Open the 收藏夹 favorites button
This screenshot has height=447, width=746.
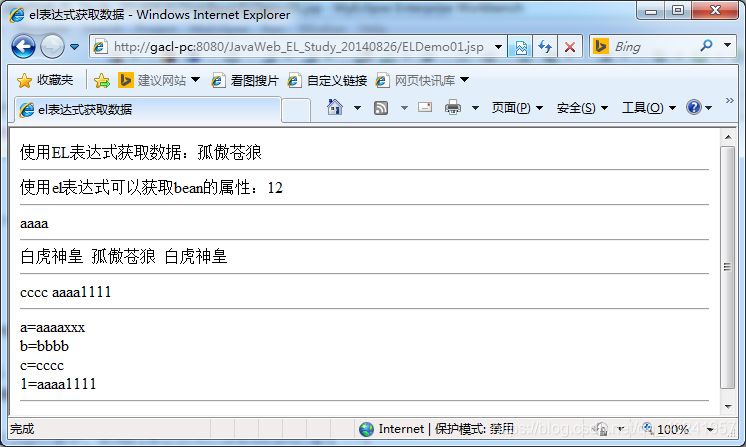[46, 80]
